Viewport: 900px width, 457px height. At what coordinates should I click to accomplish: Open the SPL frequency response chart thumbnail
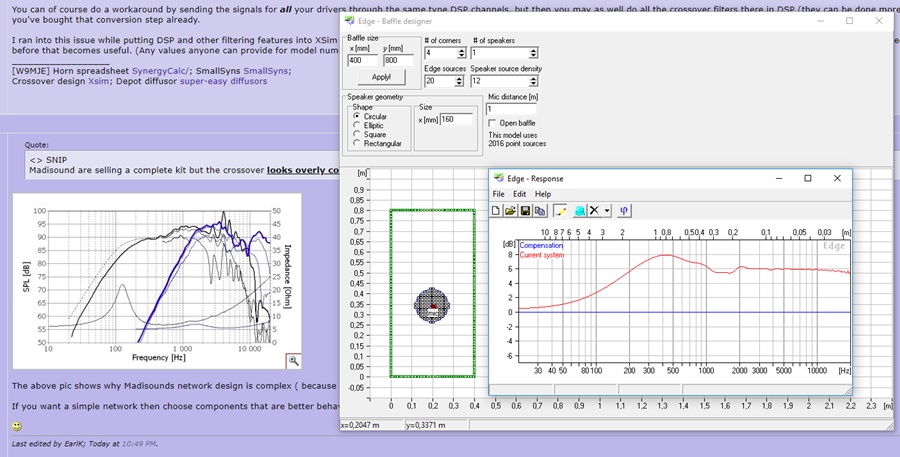click(x=157, y=281)
